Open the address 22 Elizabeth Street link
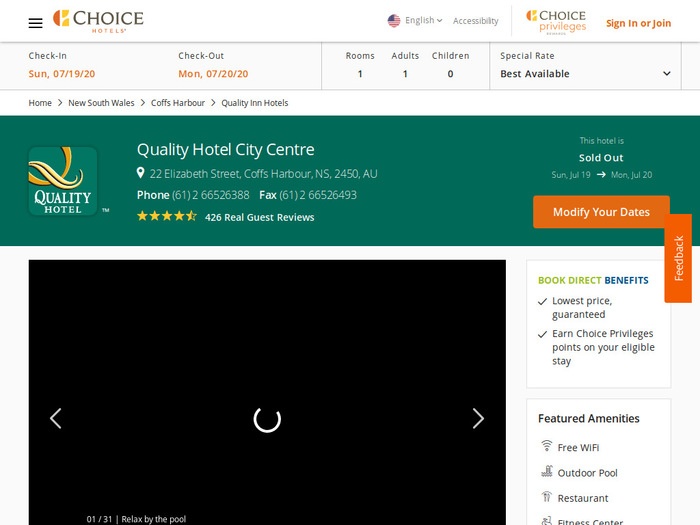Image resolution: width=700 pixels, height=525 pixels. 263,174
